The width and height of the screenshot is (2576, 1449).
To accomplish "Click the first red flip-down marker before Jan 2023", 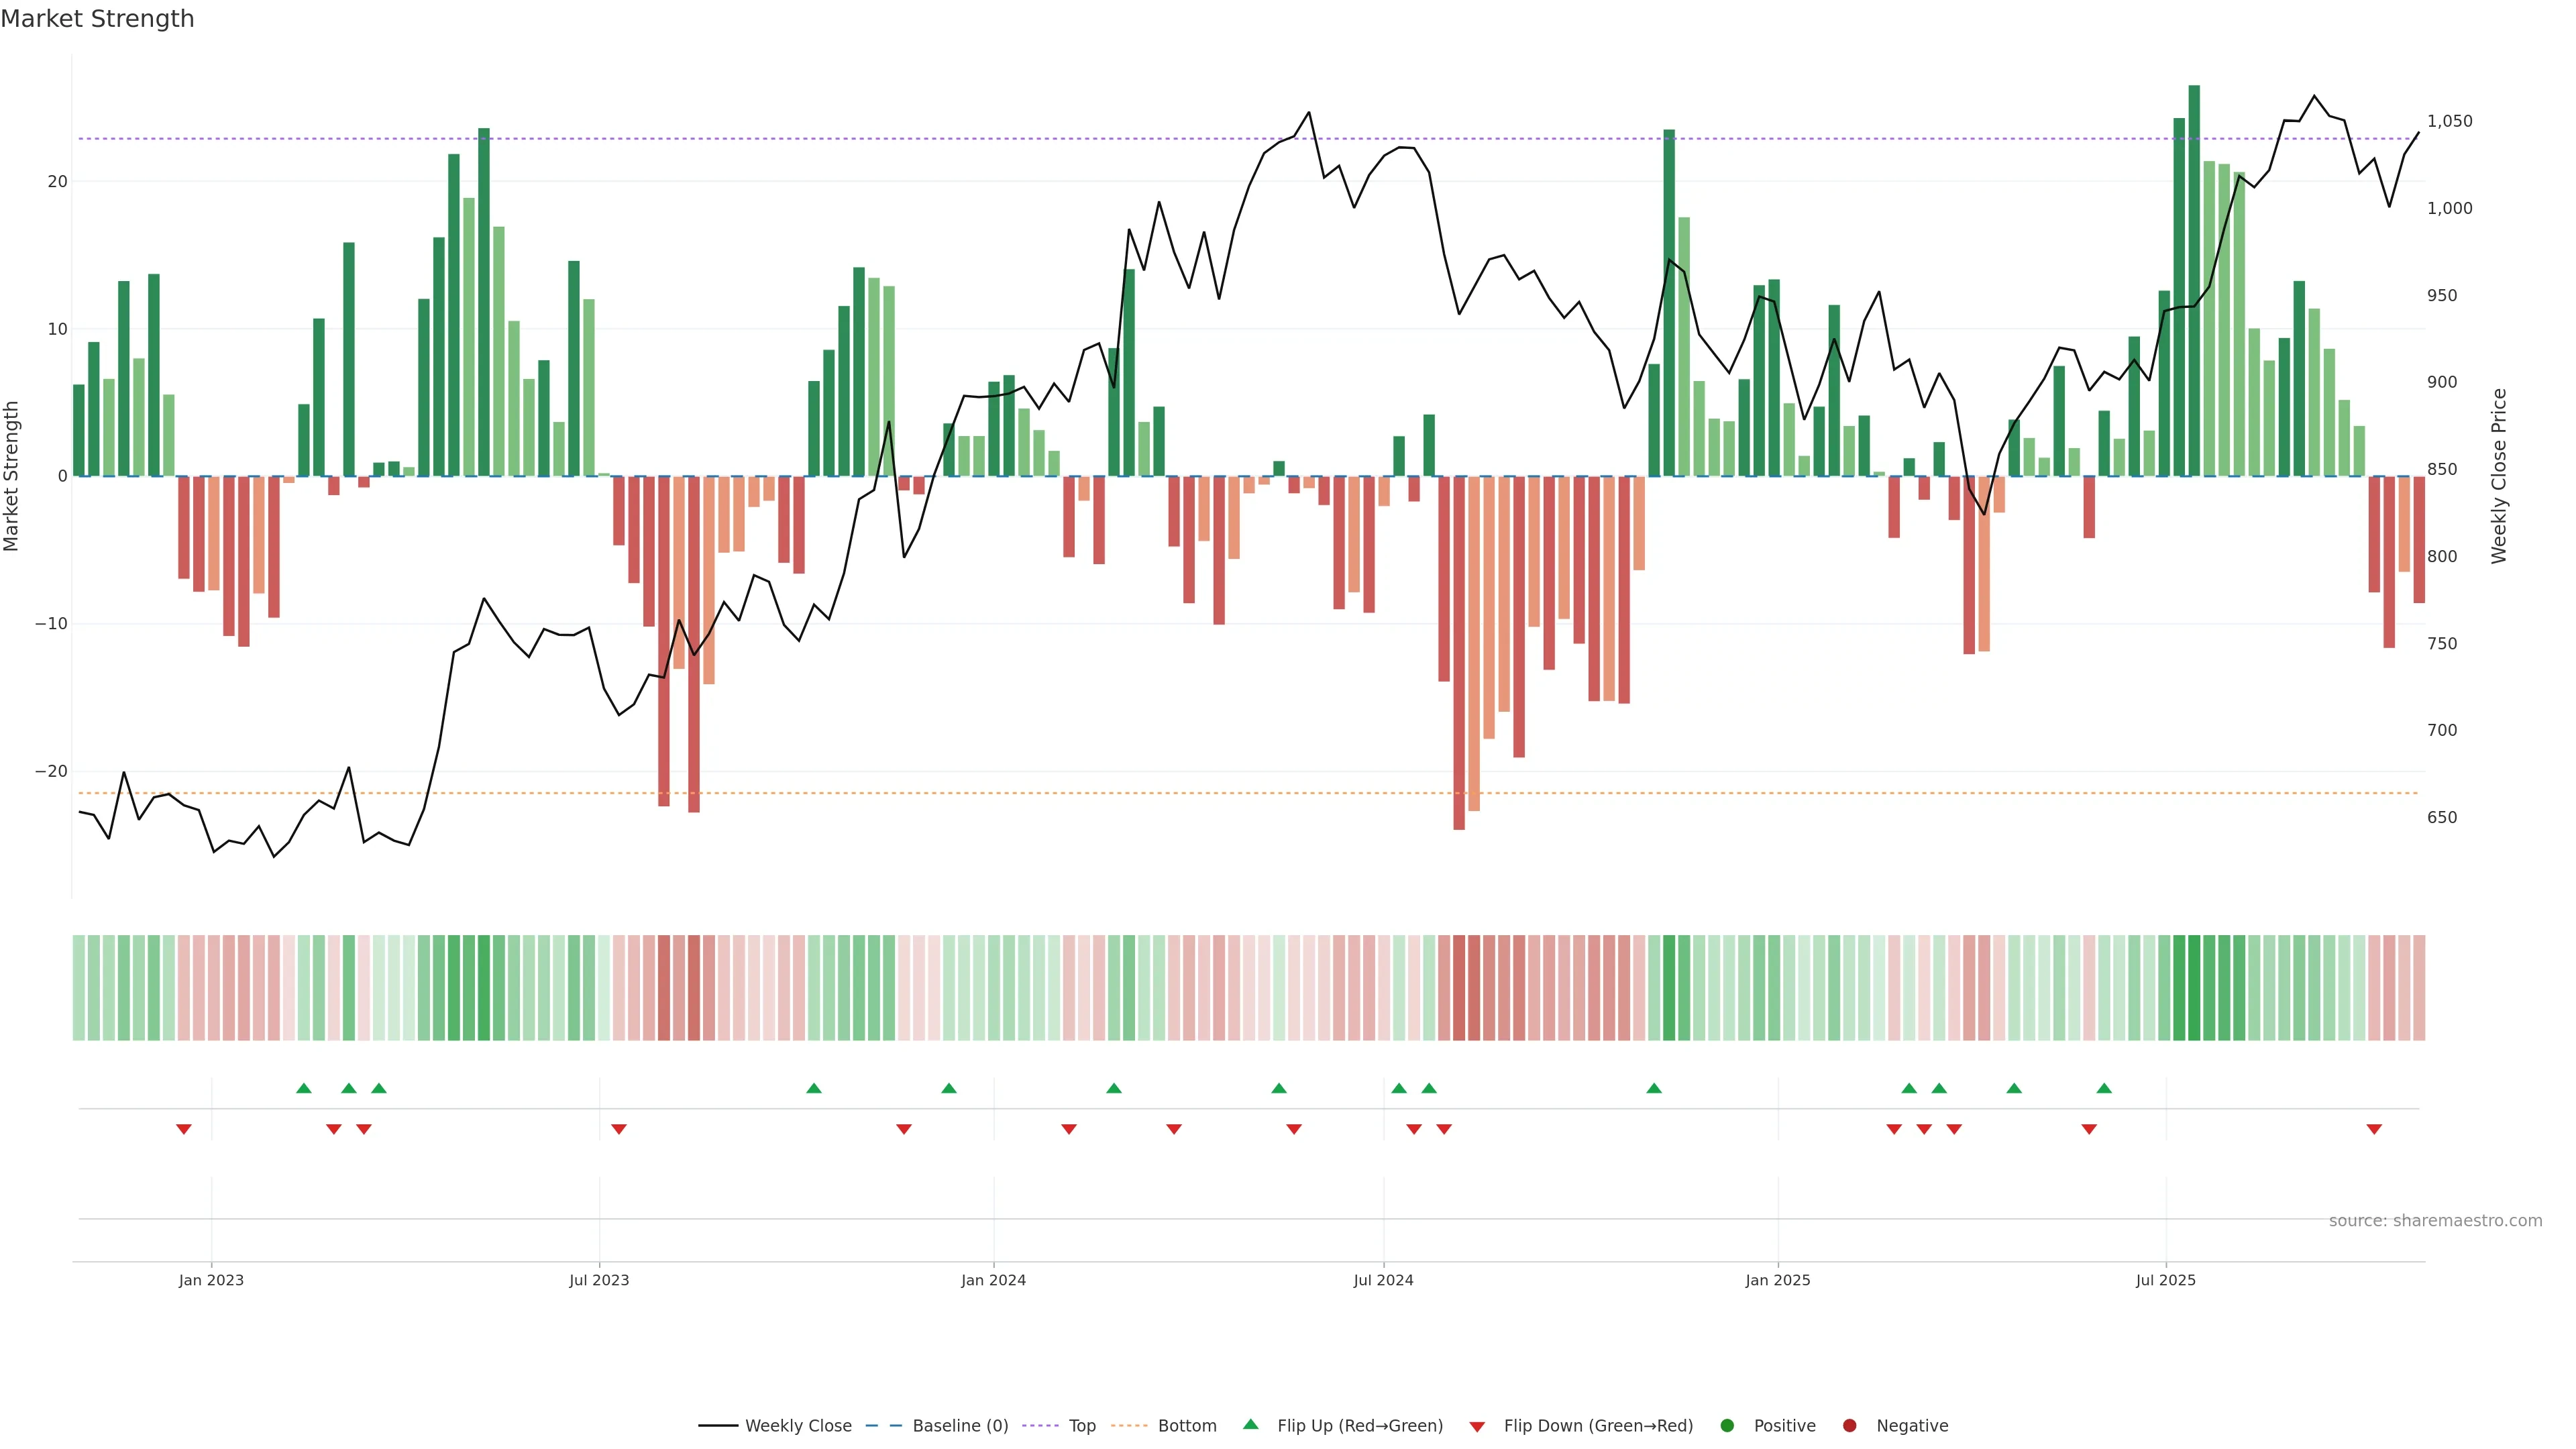I will (x=184, y=1129).
